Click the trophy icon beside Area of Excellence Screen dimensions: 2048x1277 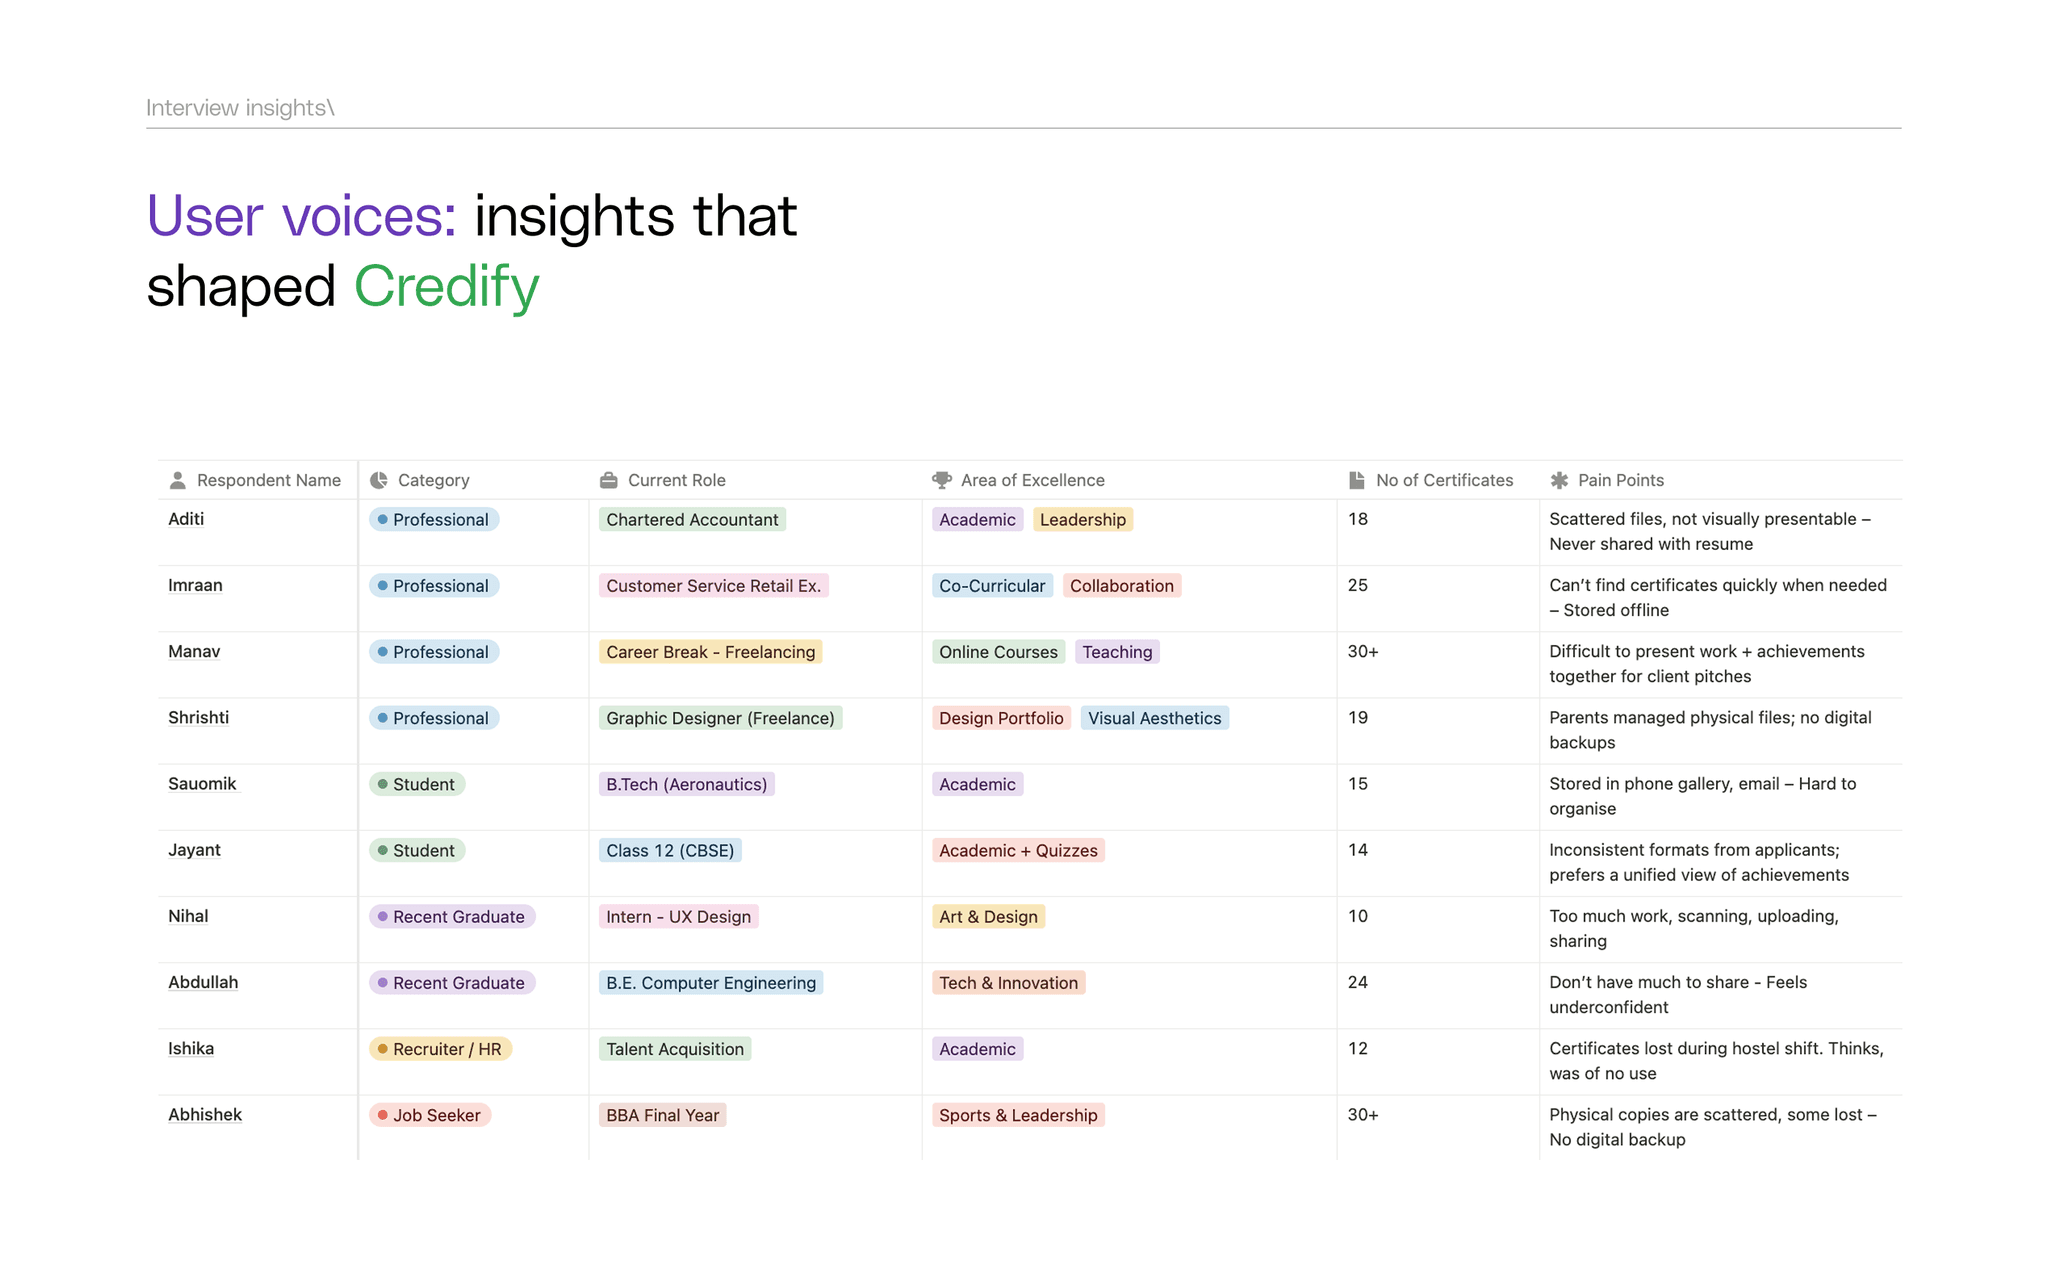coord(941,481)
